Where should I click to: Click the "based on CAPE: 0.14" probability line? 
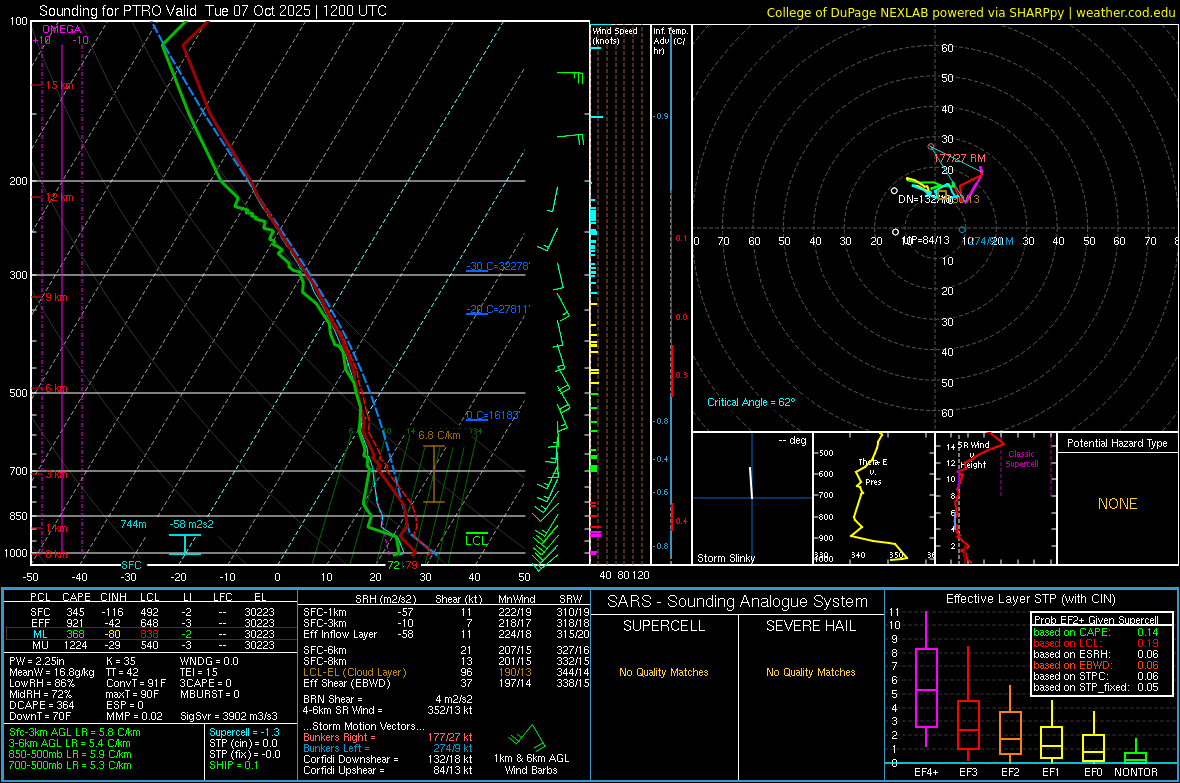(1096, 632)
